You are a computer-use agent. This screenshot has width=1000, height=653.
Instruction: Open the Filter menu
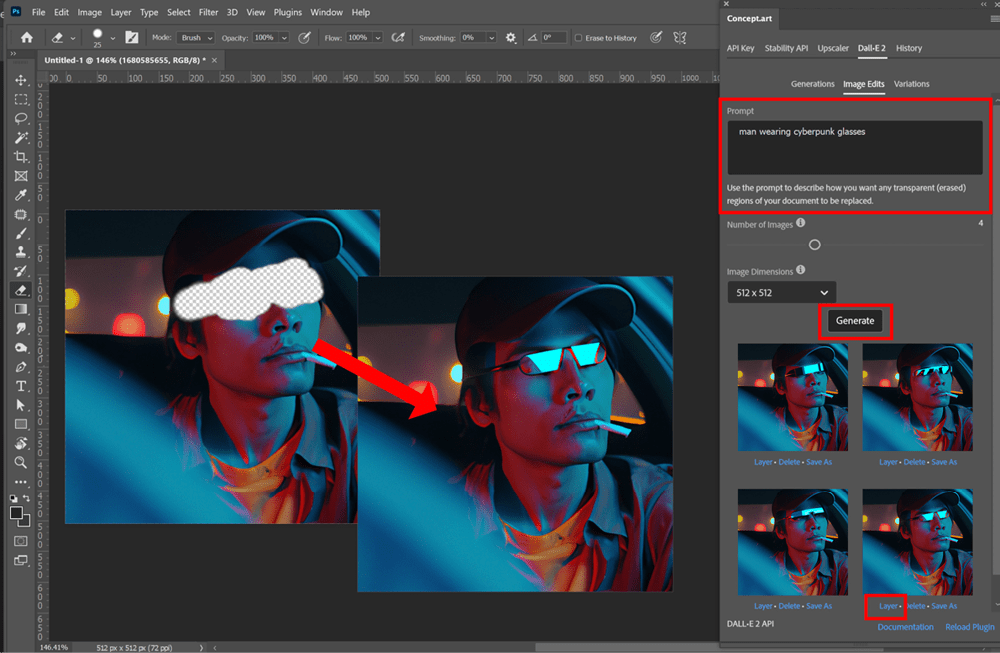(208, 12)
